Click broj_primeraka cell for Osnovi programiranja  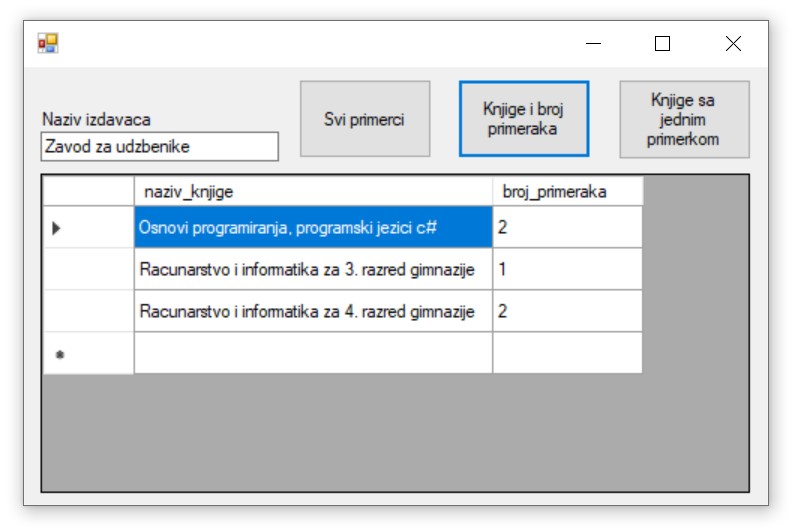(x=567, y=227)
